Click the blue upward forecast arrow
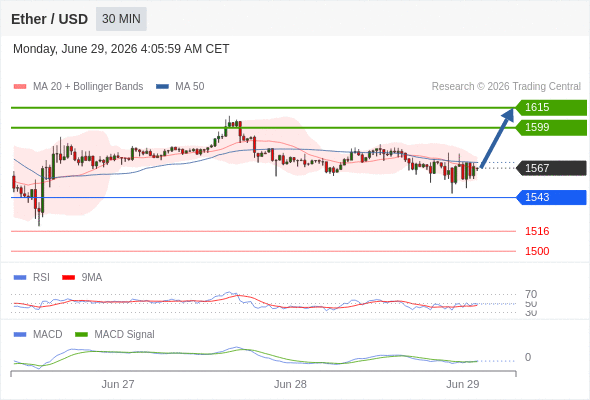Screen dimensions: 590x400 [x=497, y=138]
